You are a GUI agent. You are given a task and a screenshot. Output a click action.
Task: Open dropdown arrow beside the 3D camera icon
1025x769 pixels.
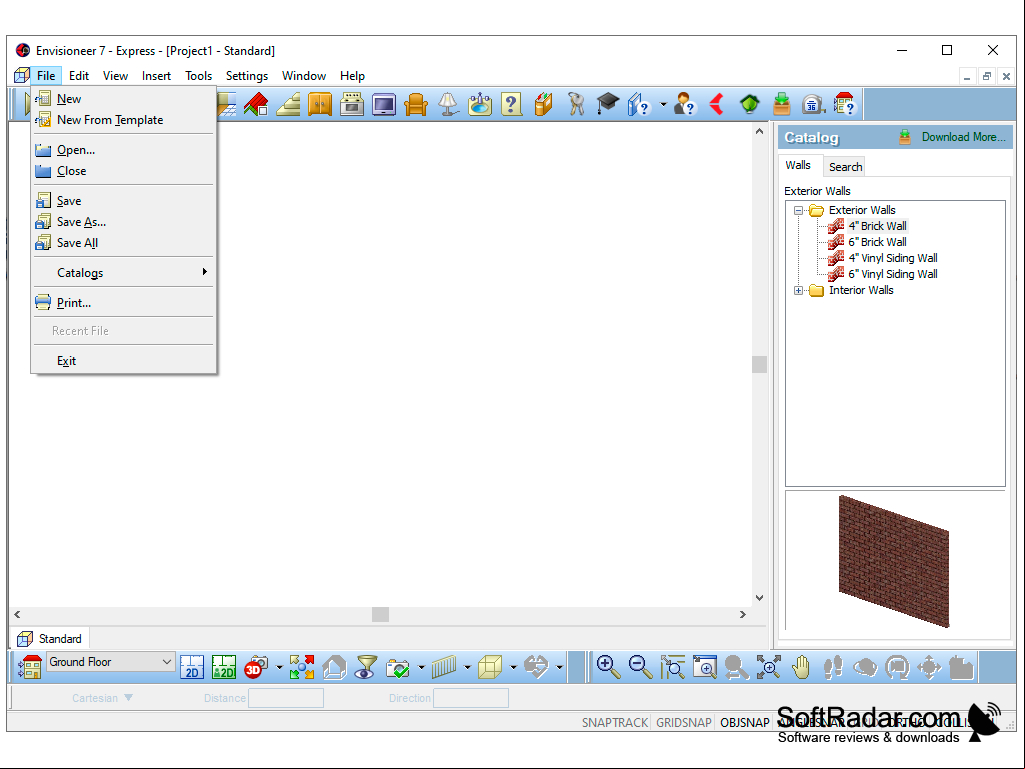pyautogui.click(x=279, y=668)
